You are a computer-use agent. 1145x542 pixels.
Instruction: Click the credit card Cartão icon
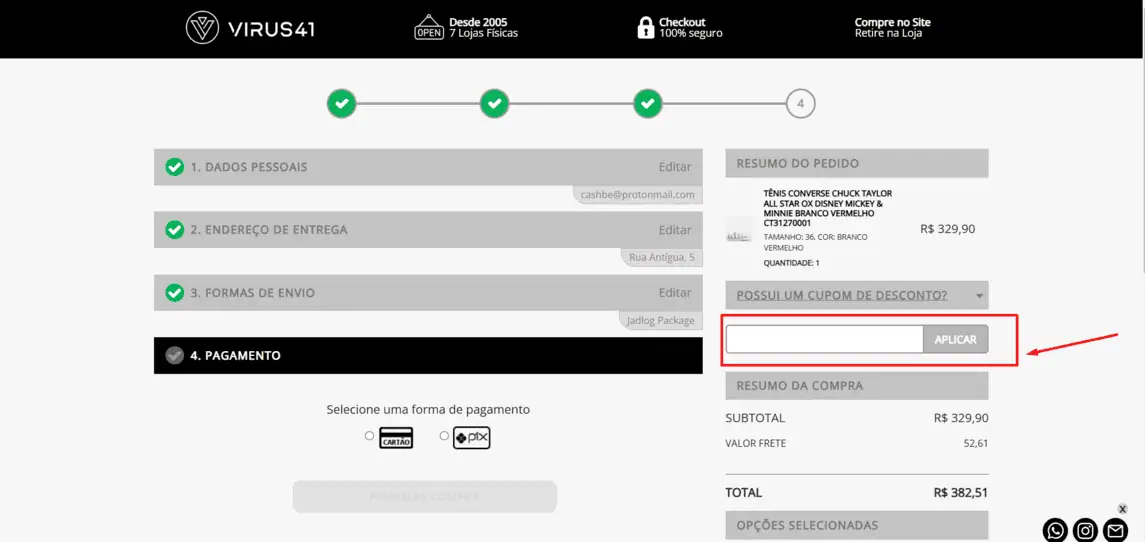click(396, 438)
